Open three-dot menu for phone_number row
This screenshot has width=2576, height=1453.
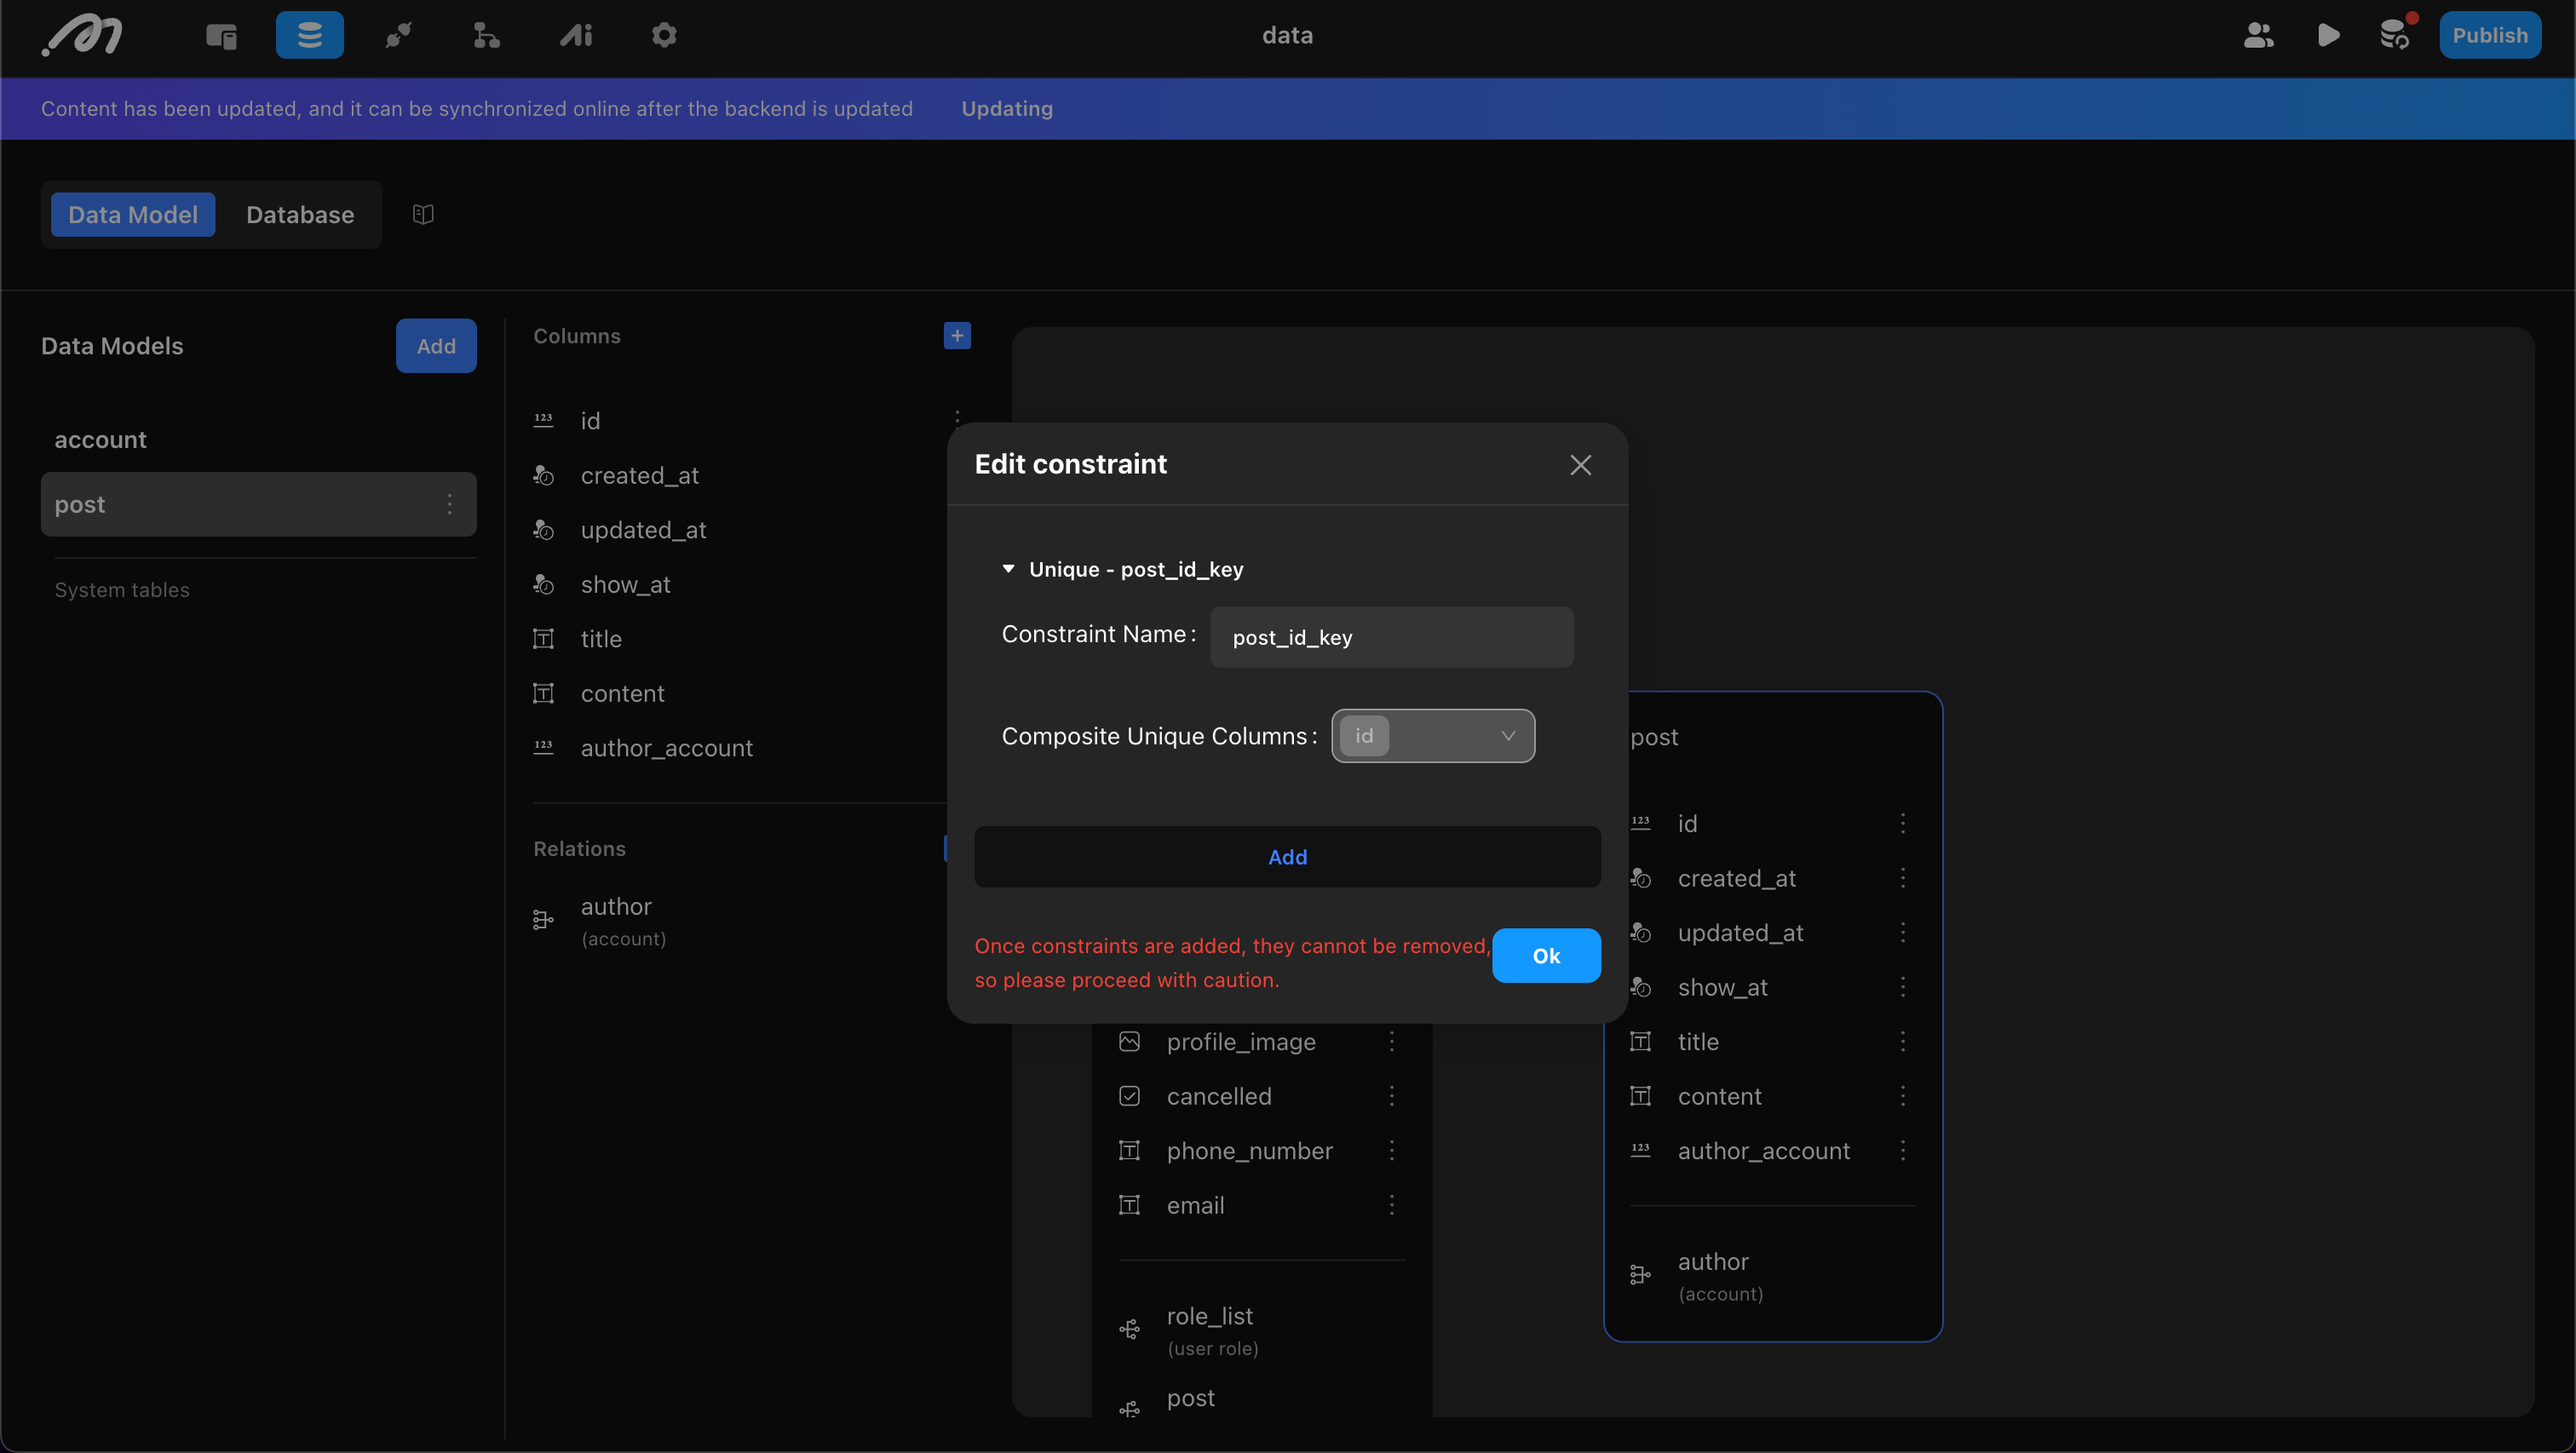[1391, 1150]
